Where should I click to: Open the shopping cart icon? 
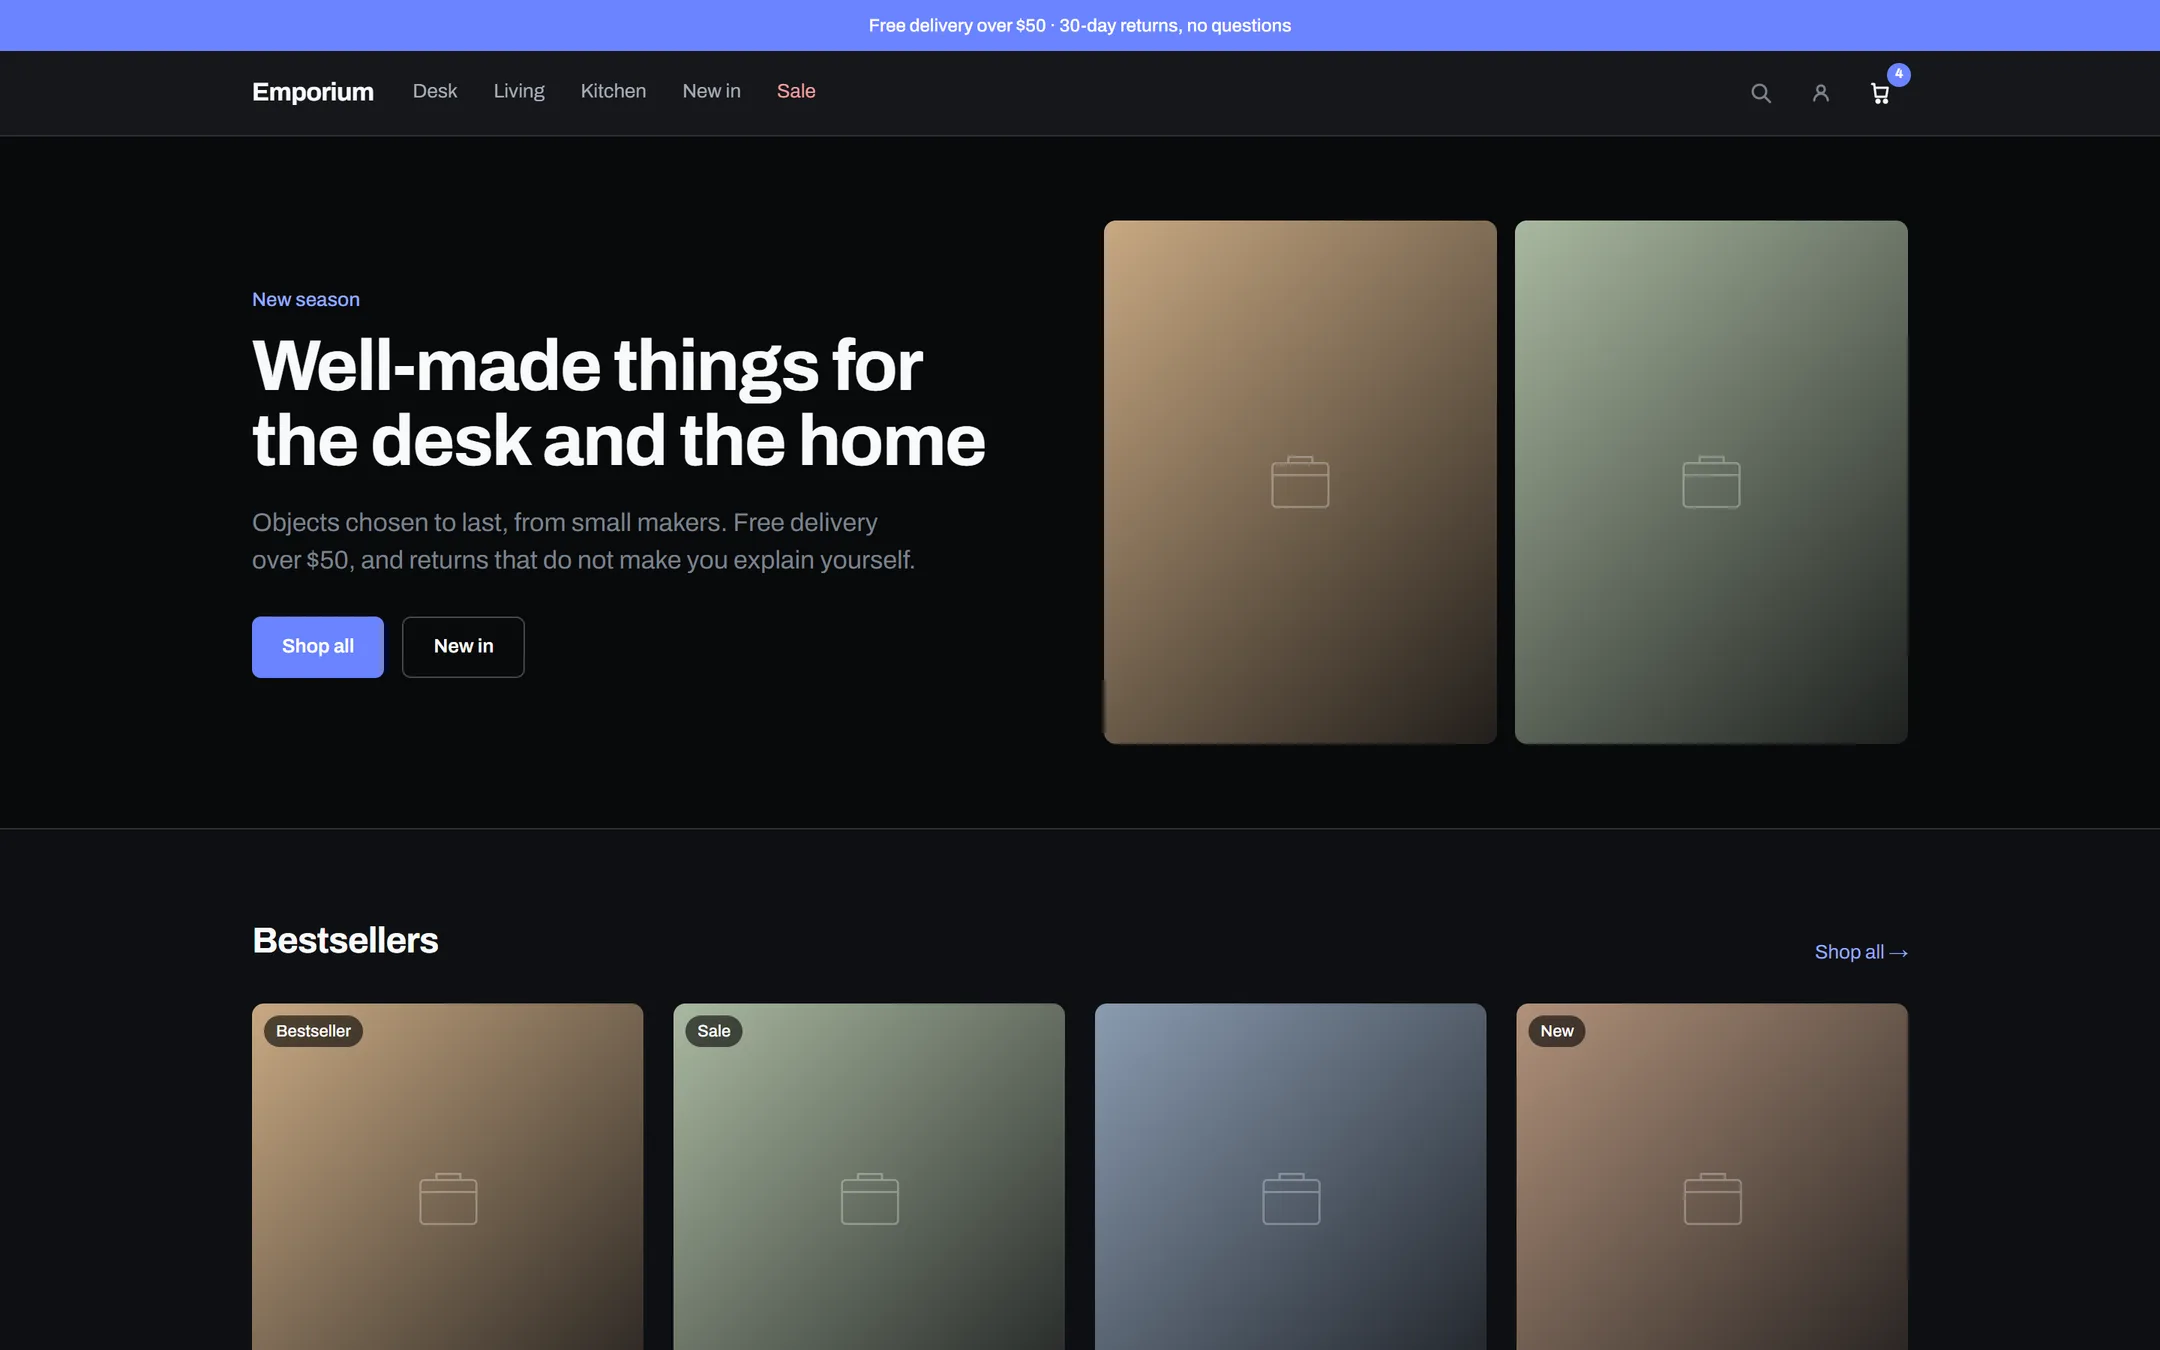(x=1880, y=93)
